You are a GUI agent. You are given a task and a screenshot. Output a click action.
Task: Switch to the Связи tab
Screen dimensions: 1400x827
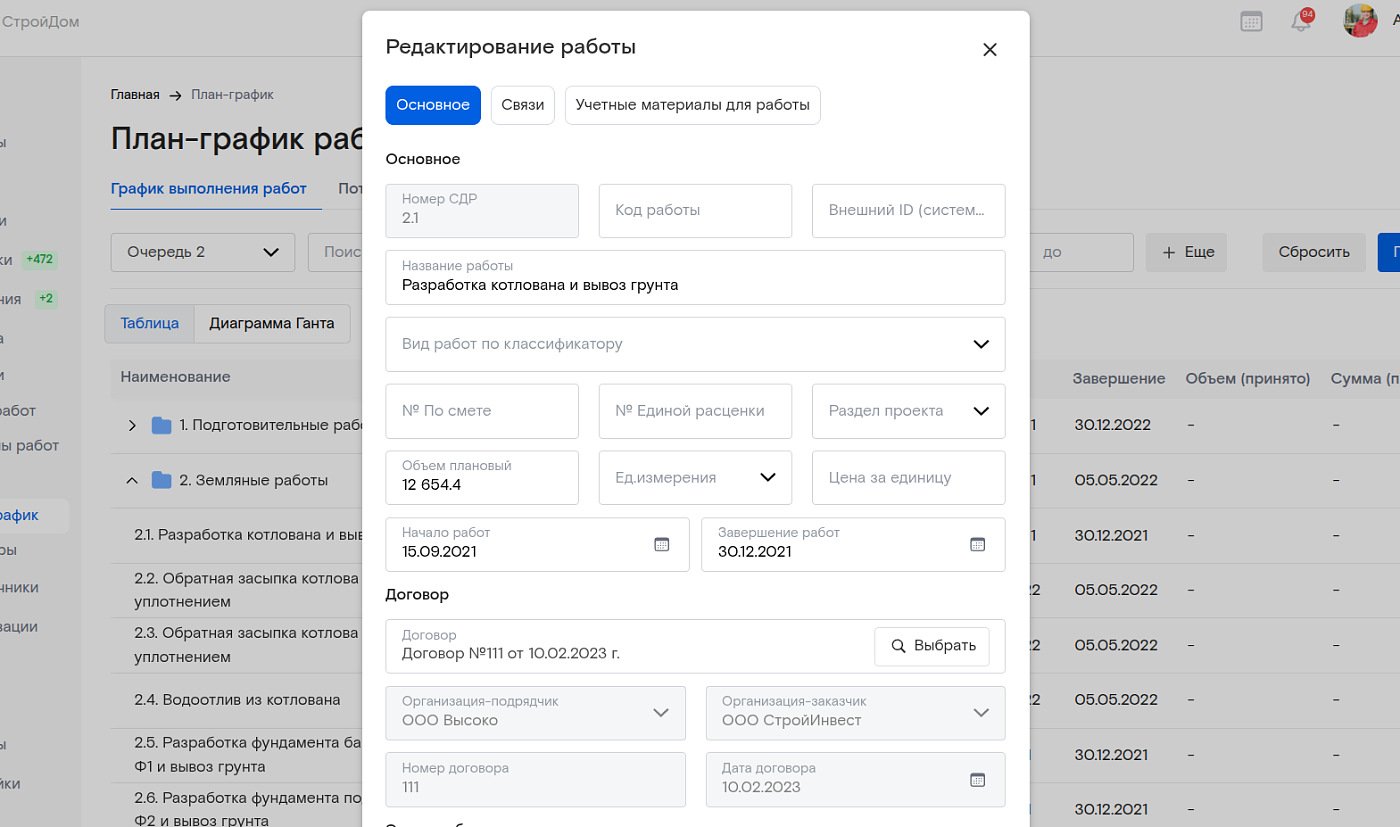click(x=522, y=105)
